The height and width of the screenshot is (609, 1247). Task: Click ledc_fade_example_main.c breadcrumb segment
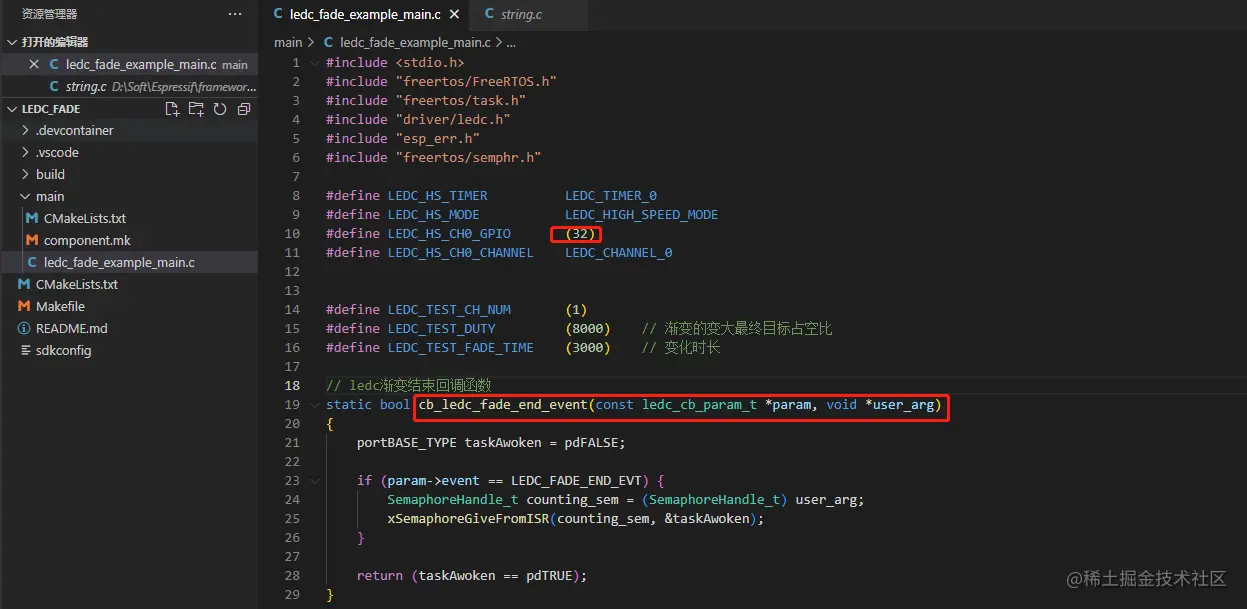tap(415, 43)
